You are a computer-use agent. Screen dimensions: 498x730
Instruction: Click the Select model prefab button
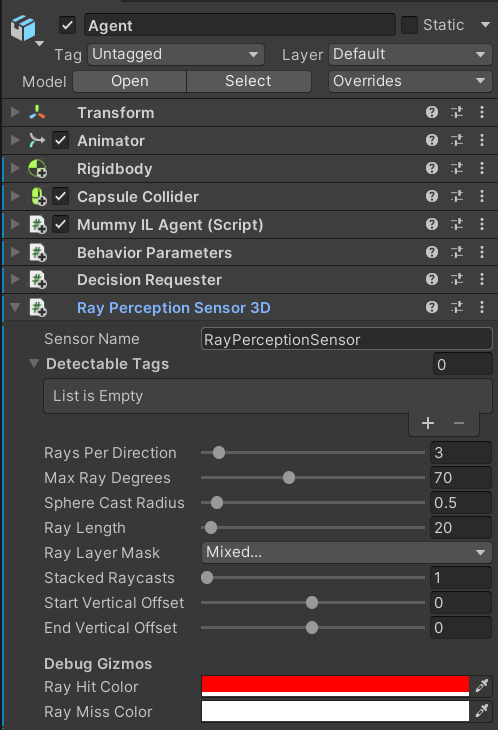(249, 81)
